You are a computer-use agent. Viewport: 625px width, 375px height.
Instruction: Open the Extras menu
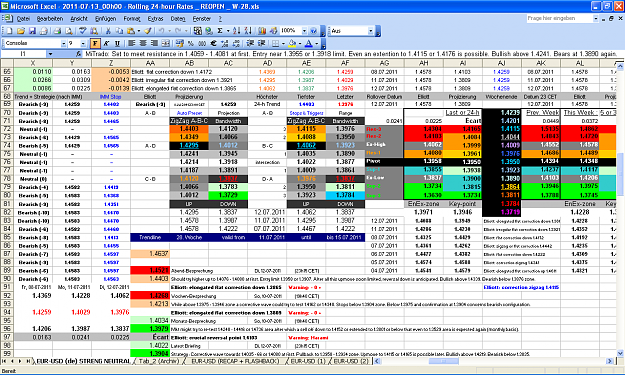[155, 18]
